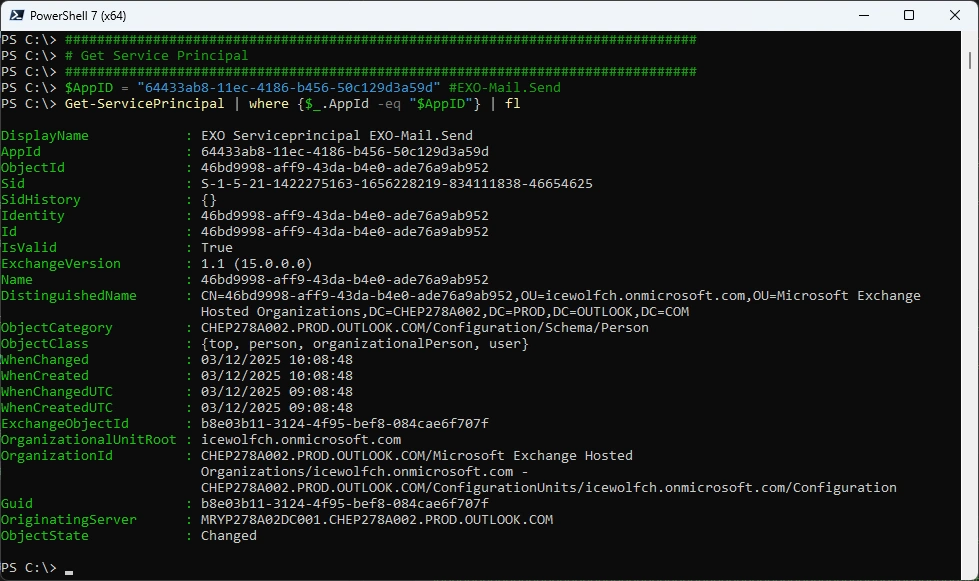Click the OrganizationalUnitRoot value icewolfch.onmicrosoft.com
979x581 pixels.
(300, 440)
